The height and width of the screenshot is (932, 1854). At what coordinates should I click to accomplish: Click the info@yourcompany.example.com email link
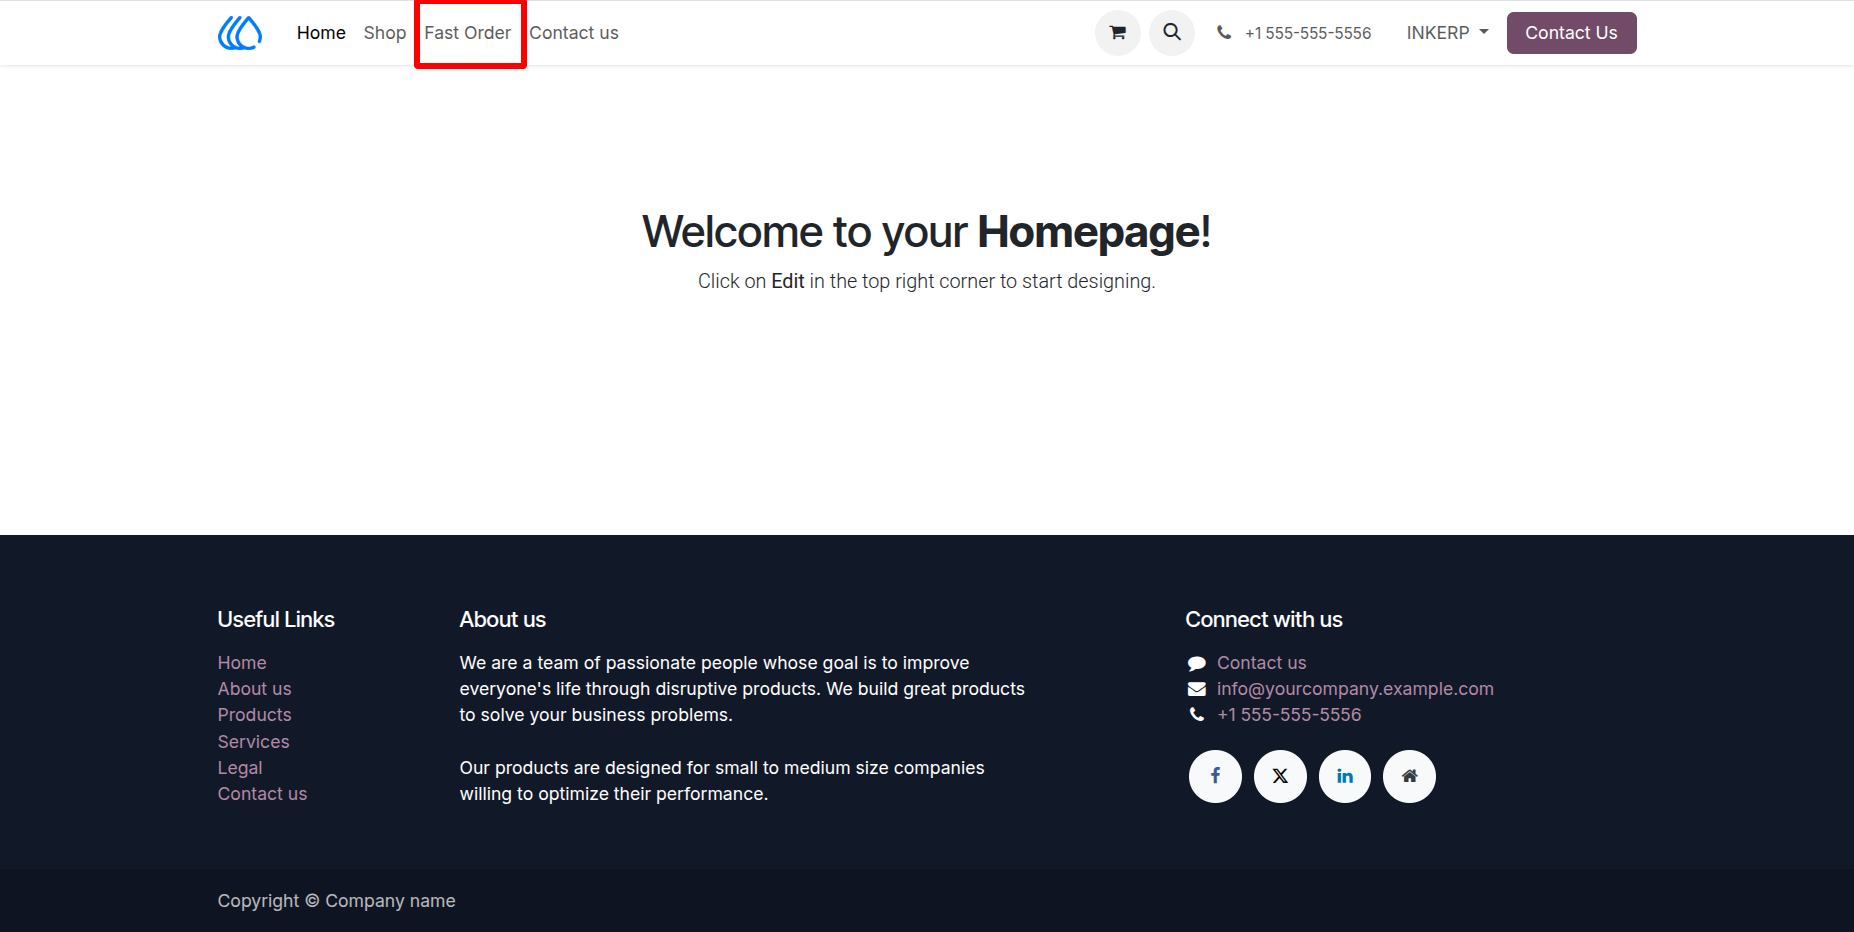click(x=1355, y=689)
